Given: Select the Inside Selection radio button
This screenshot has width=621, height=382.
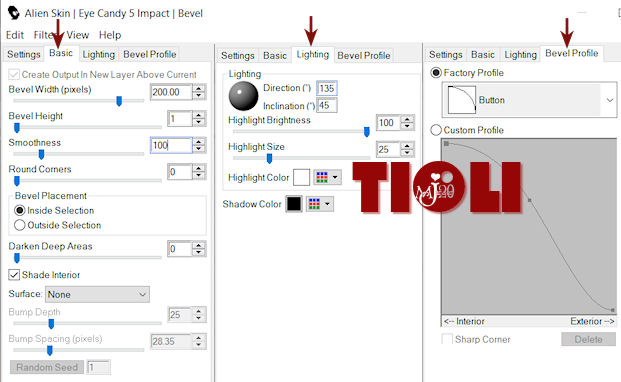Looking at the screenshot, I should click(x=19, y=210).
